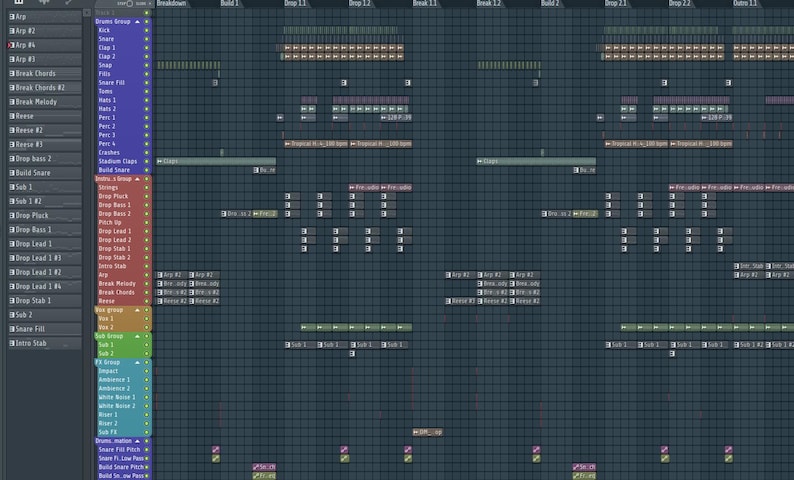Mute the Kick track
This screenshot has width=794, height=480.
click(147, 30)
